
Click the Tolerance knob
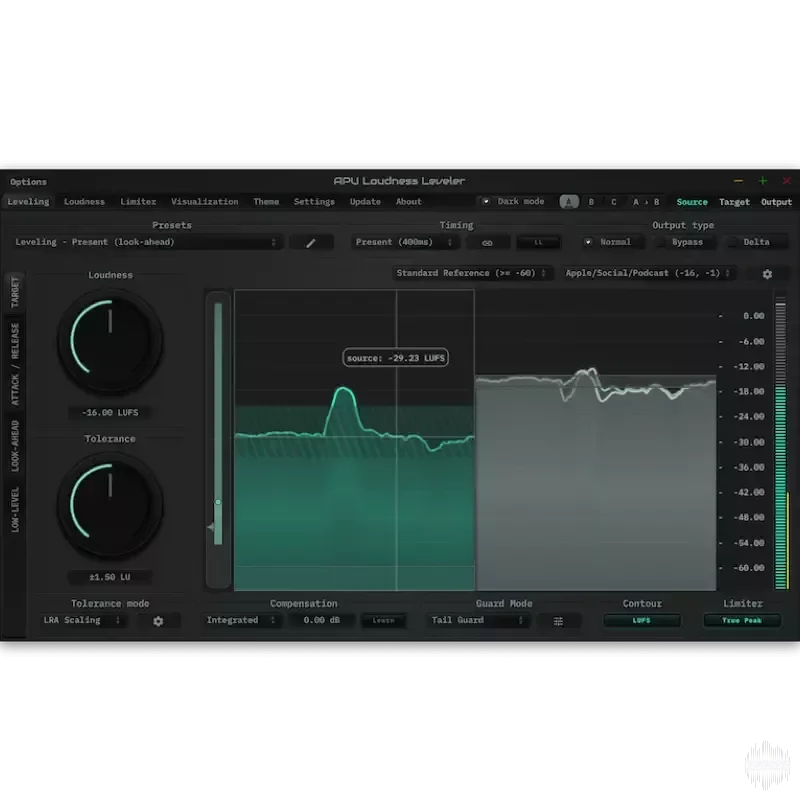pyautogui.click(x=110, y=504)
